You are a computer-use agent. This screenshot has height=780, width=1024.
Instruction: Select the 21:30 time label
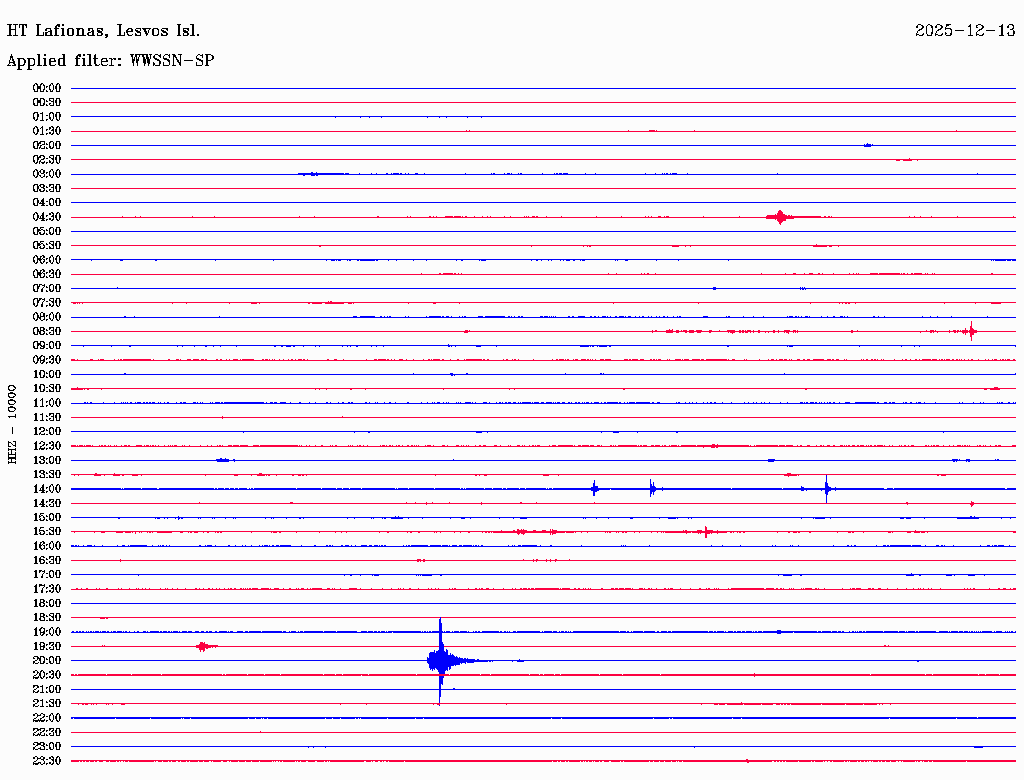tap(47, 704)
